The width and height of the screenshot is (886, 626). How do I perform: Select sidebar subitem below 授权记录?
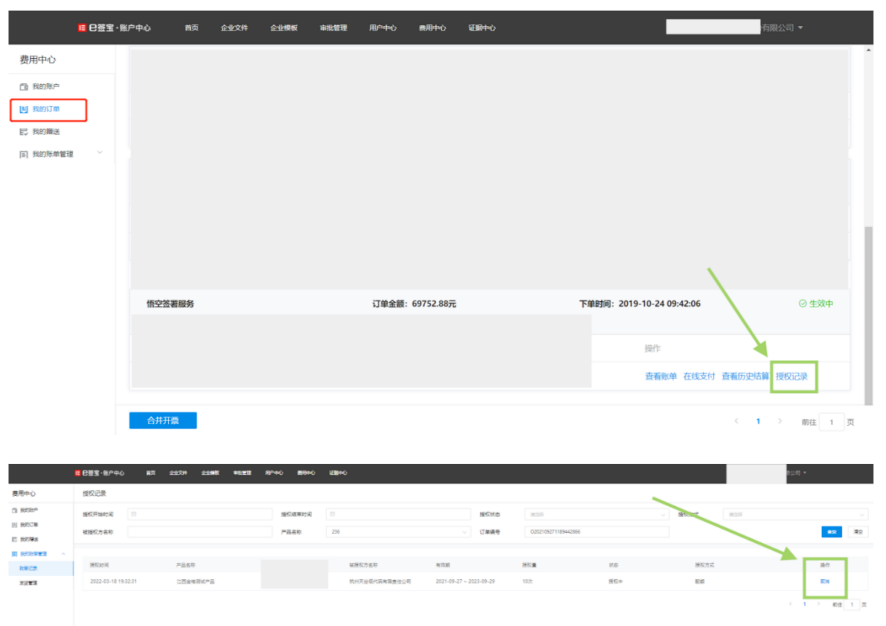pos(28,583)
